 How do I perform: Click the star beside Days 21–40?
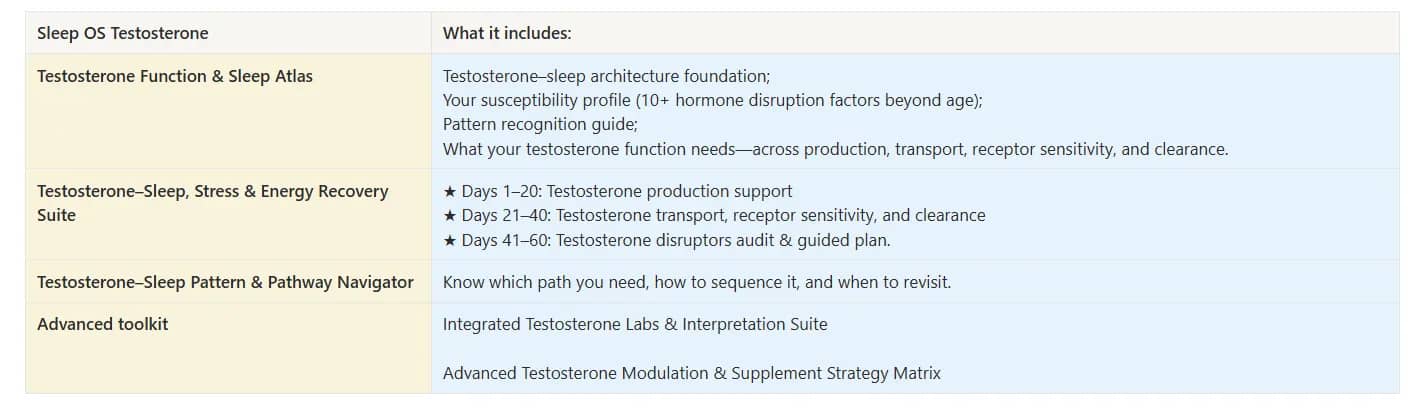pyautogui.click(x=450, y=215)
